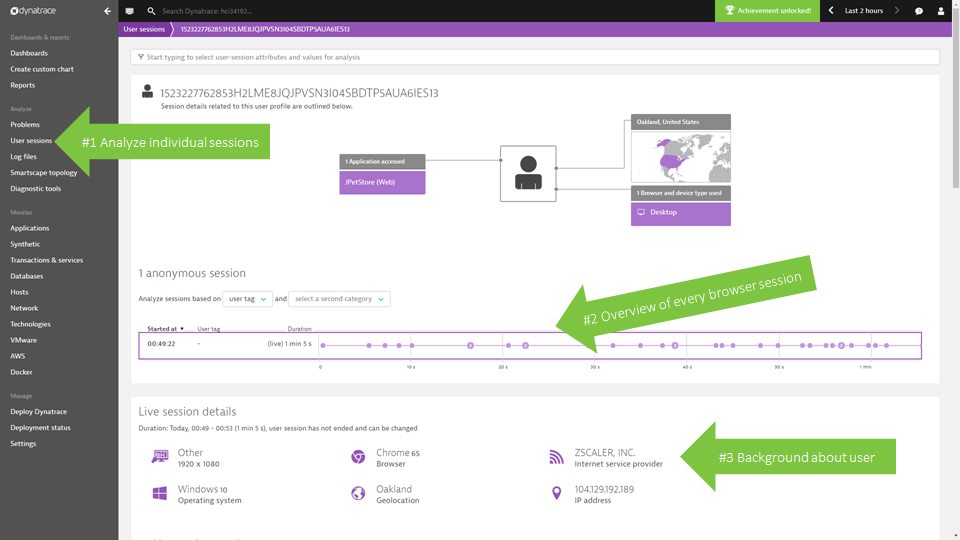Viewport: 960px width, 540px height.
Task: Collapse sidebar with back arrow icon
Action: [107, 11]
